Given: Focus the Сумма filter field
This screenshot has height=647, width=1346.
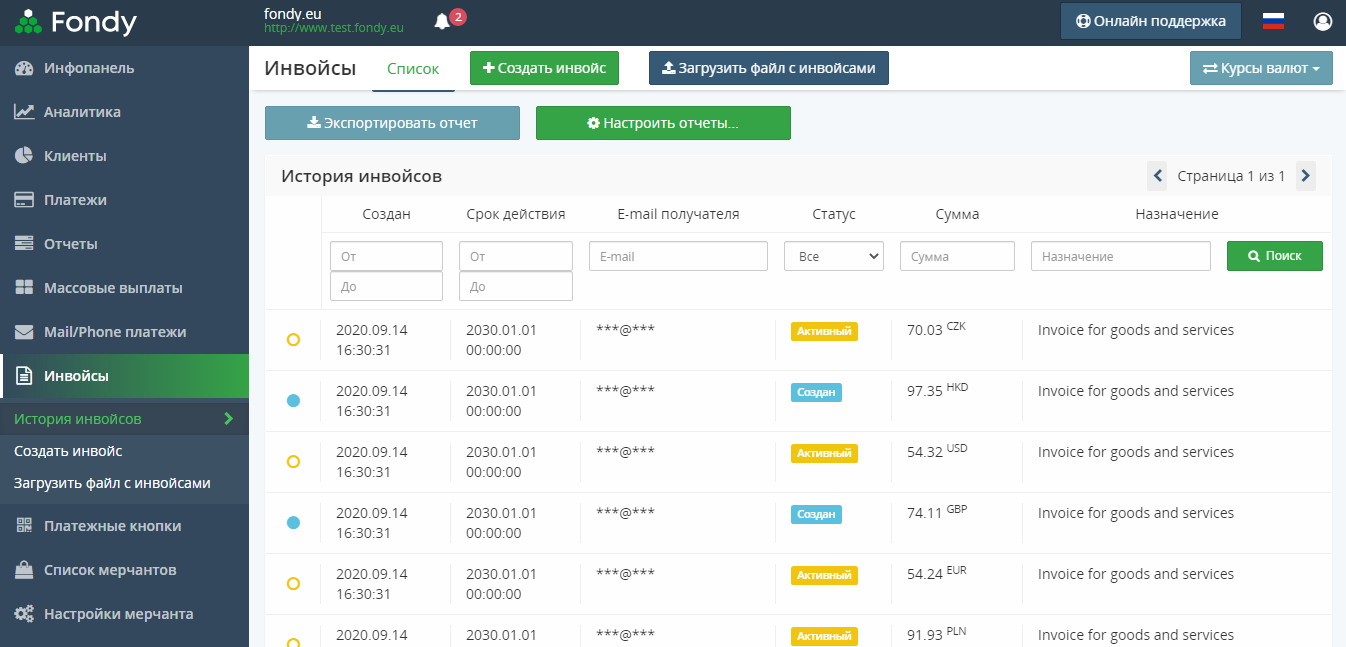Looking at the screenshot, I should [x=957, y=256].
